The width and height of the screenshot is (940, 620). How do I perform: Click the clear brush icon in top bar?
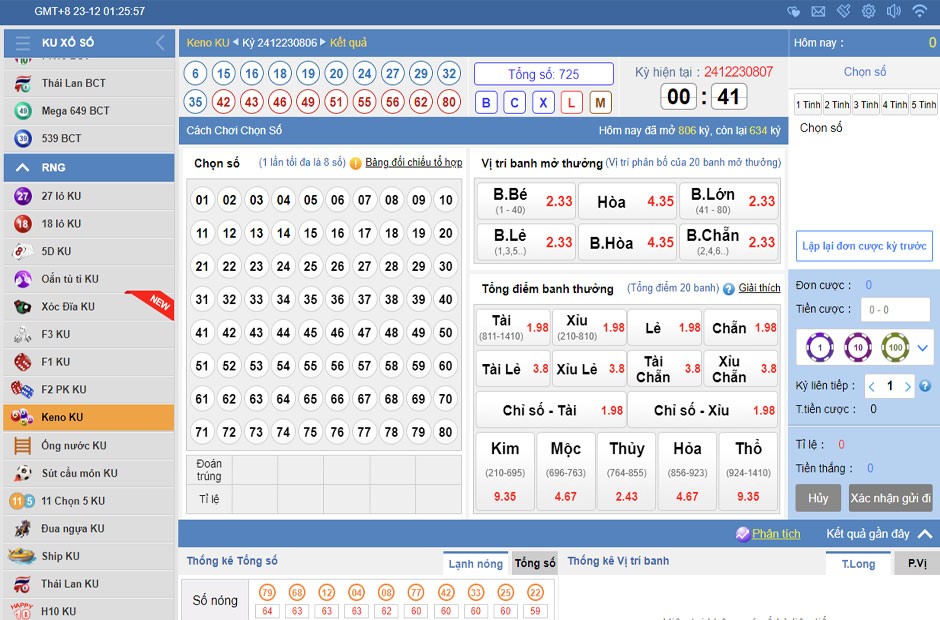coord(843,11)
